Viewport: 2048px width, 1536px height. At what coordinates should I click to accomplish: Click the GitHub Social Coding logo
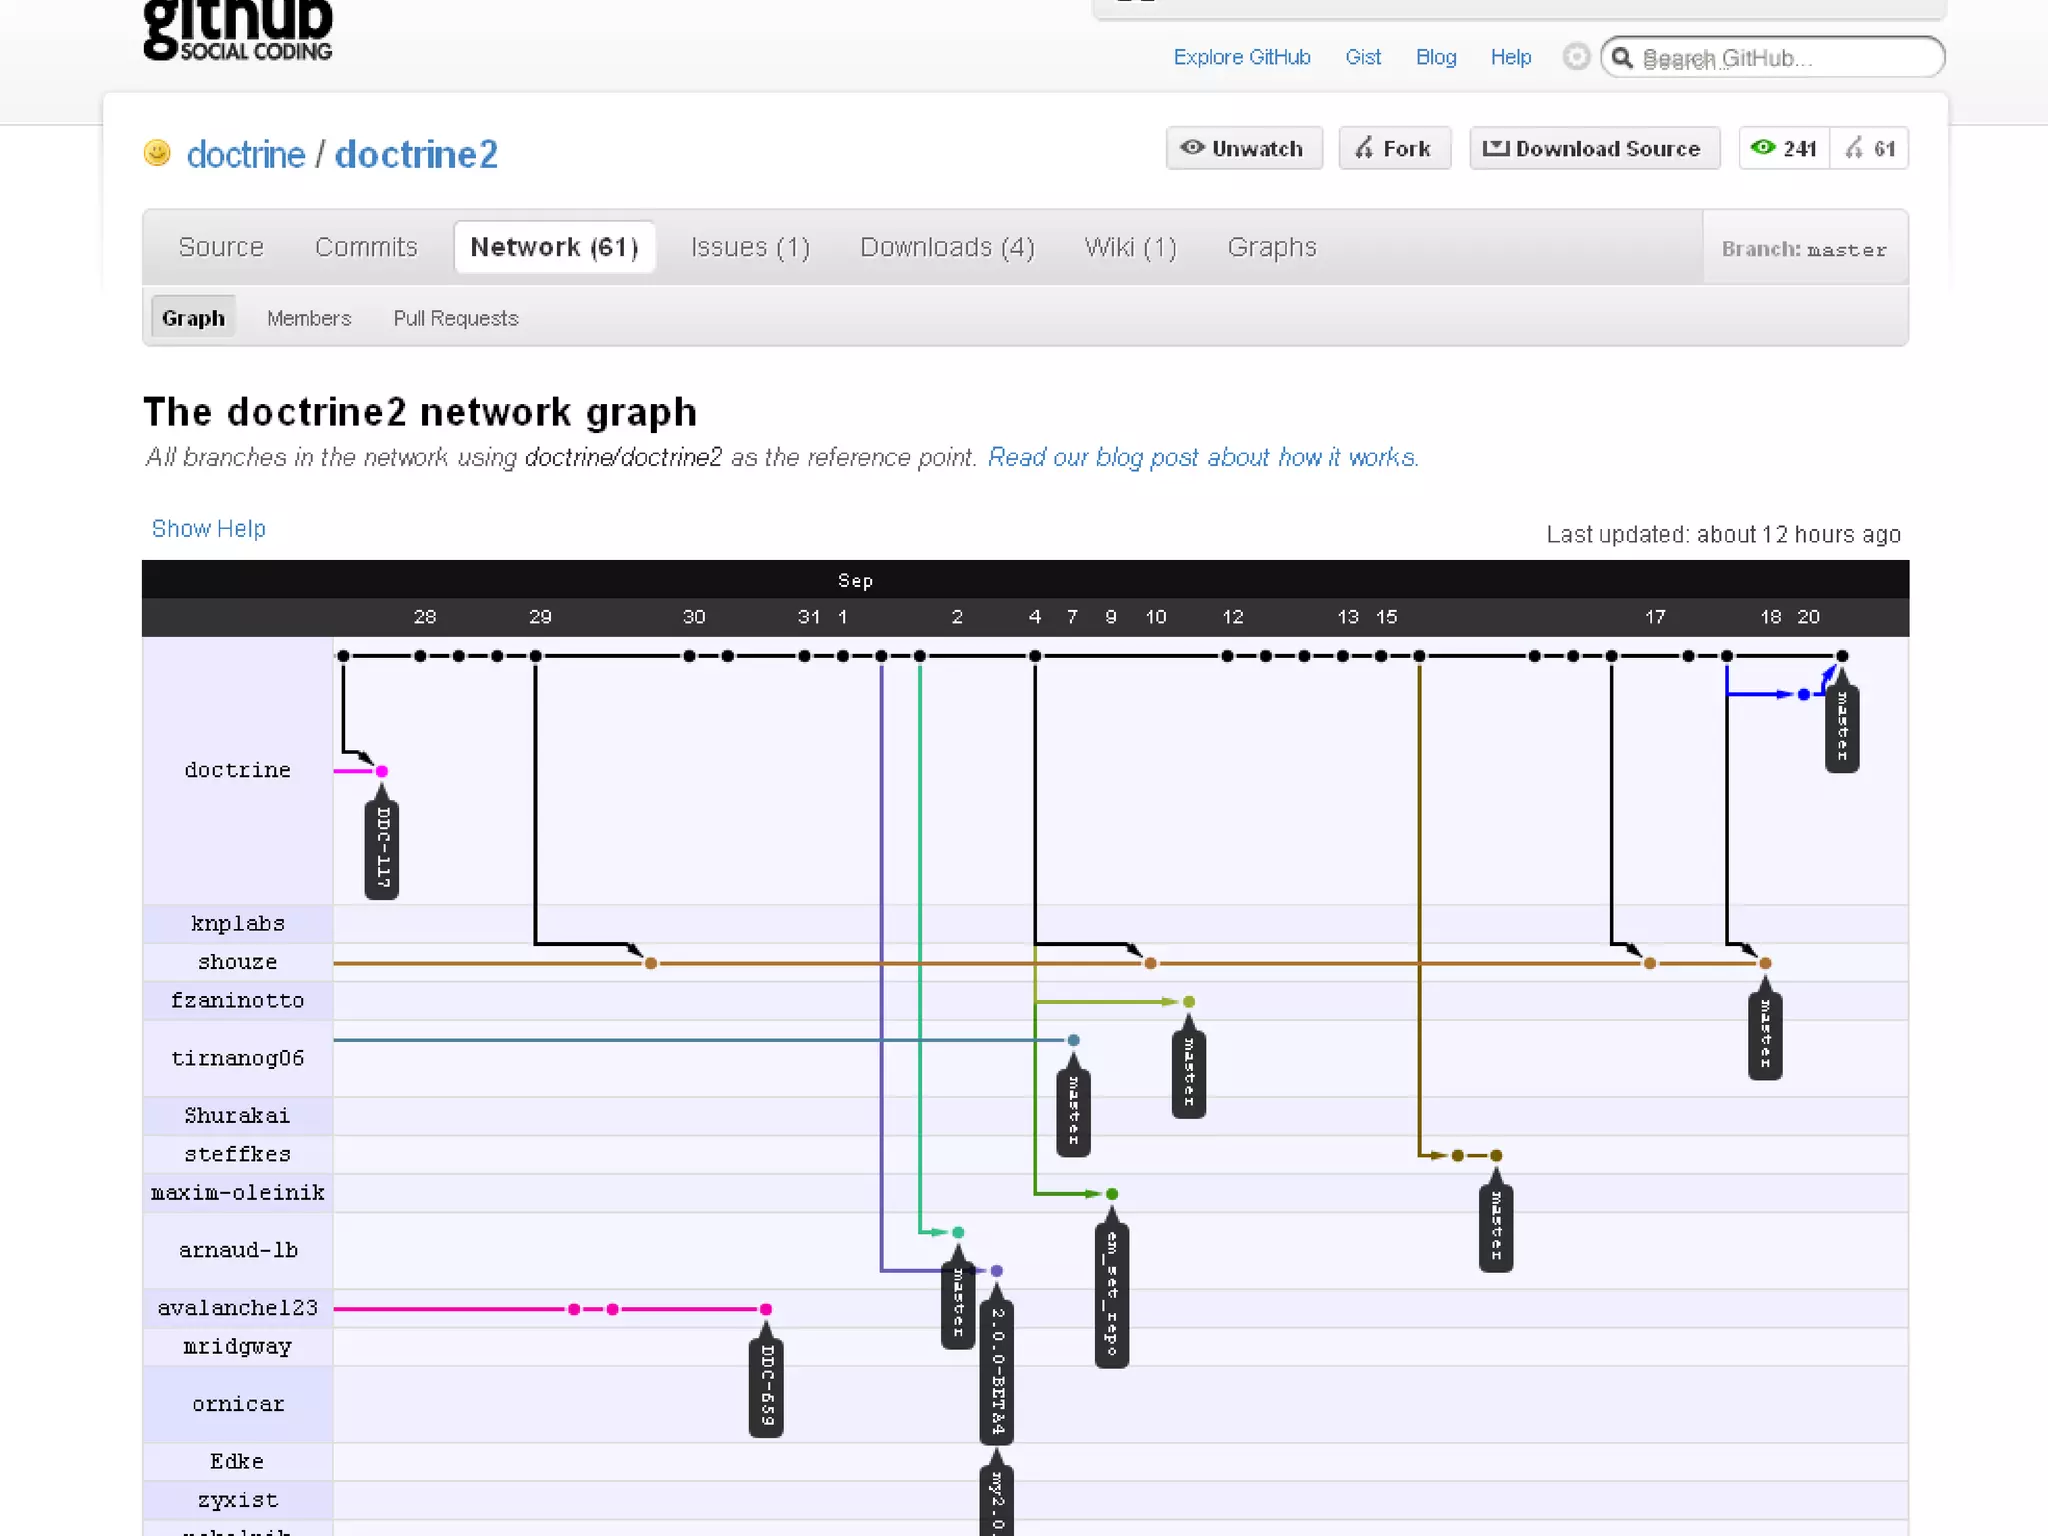coord(238,30)
